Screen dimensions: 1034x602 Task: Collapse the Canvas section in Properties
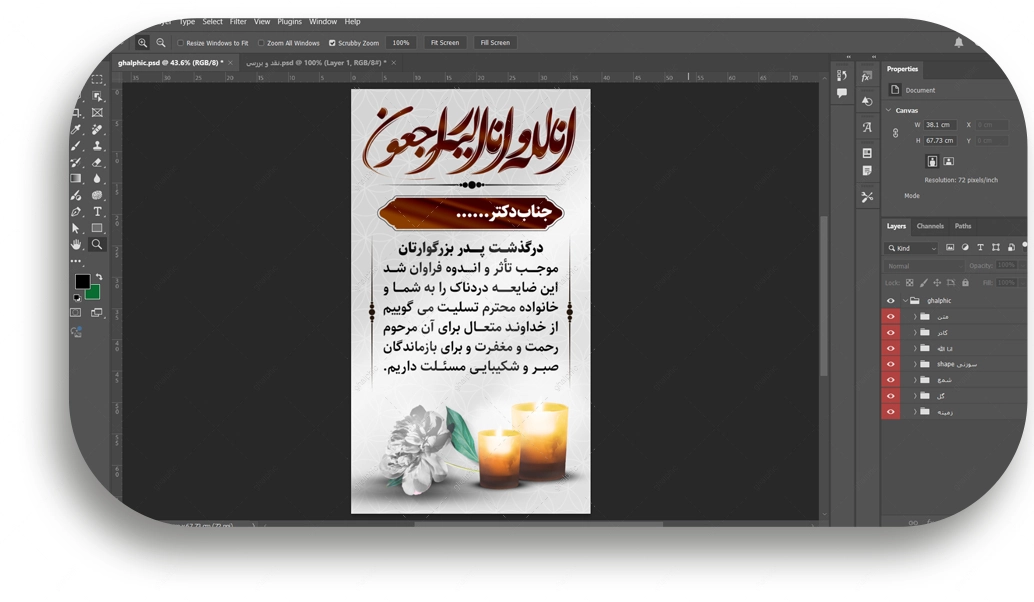coord(889,110)
